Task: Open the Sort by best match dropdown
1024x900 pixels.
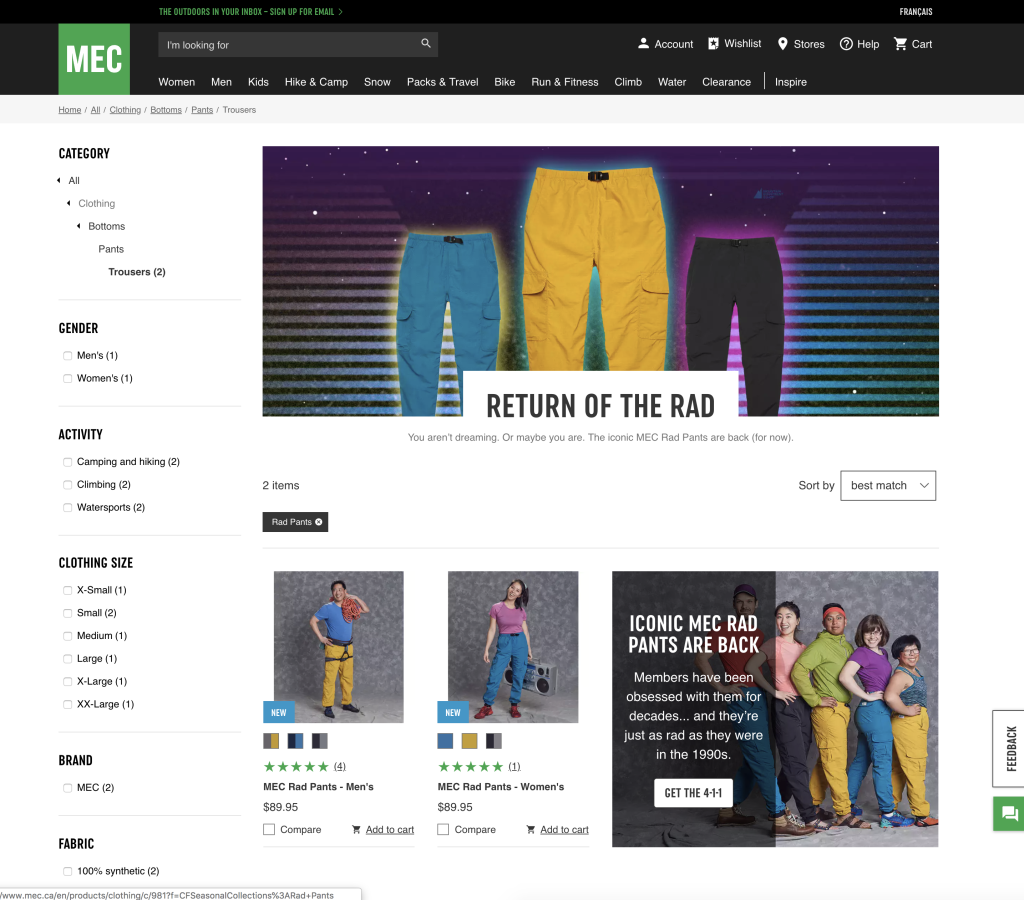Action: pos(888,486)
